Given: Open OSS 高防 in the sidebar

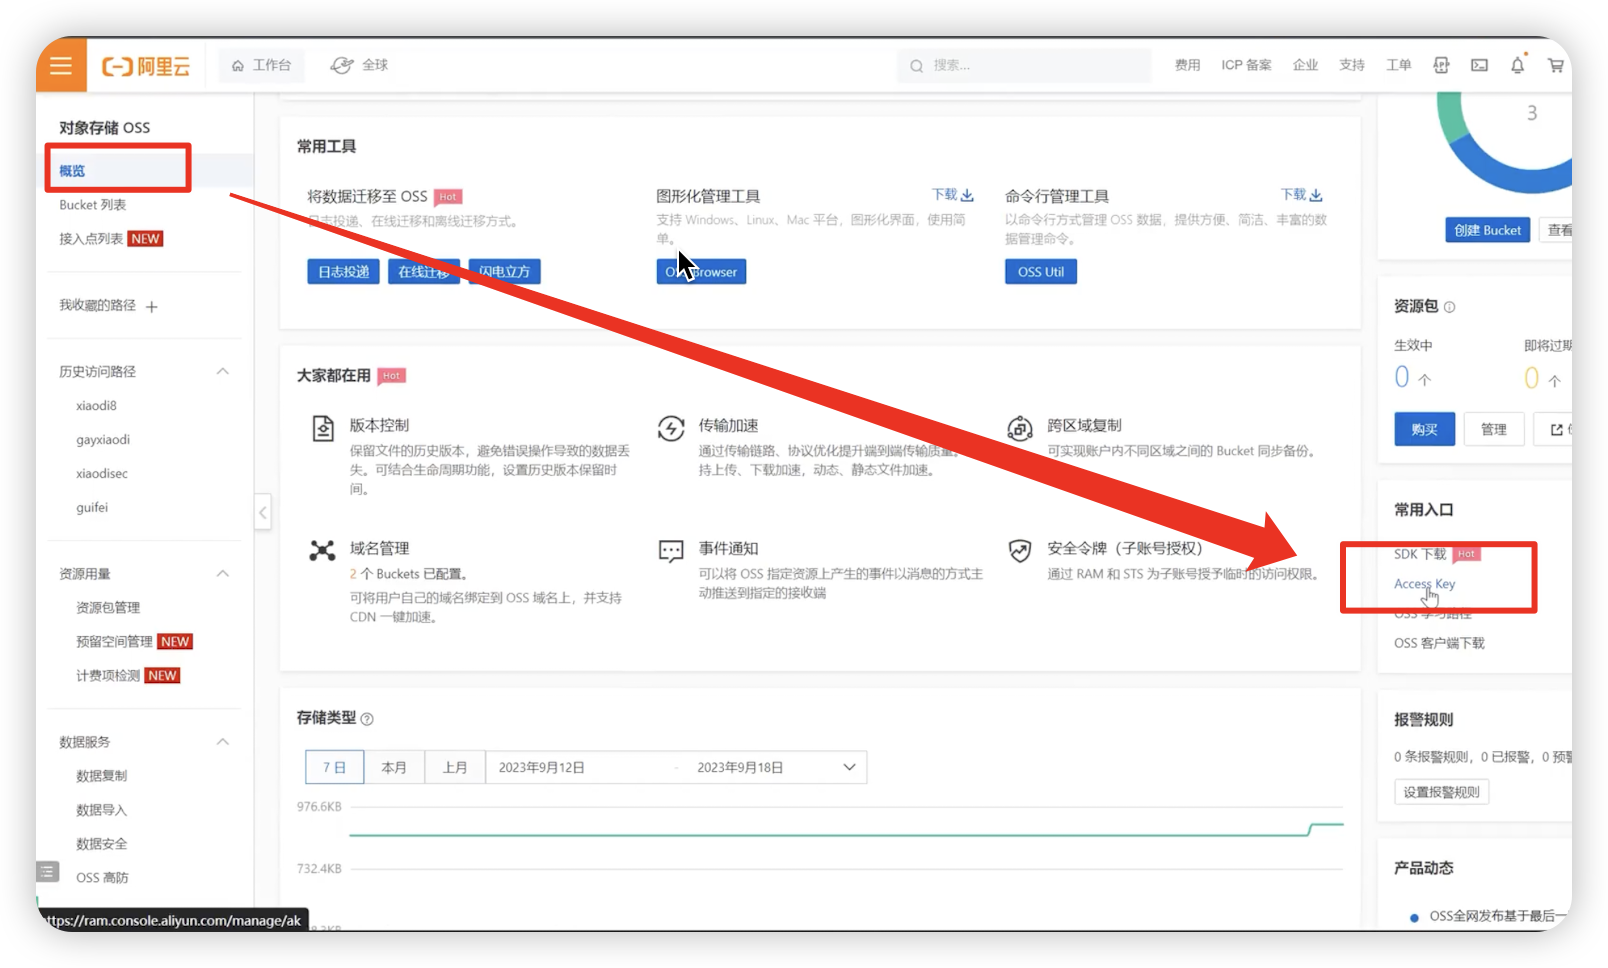Looking at the screenshot, I should [x=102, y=878].
